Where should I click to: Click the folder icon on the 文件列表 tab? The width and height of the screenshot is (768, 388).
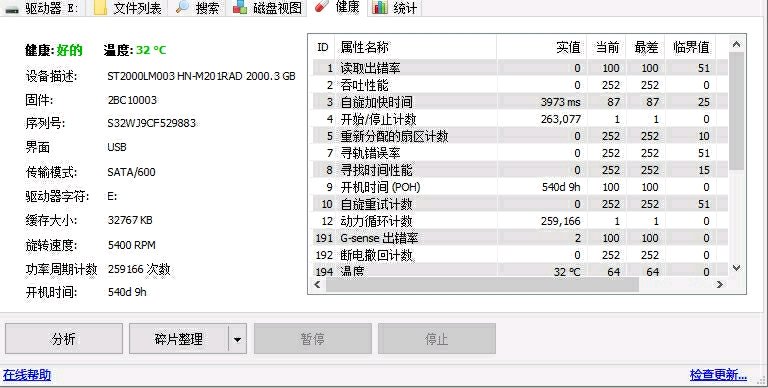coord(100,7)
